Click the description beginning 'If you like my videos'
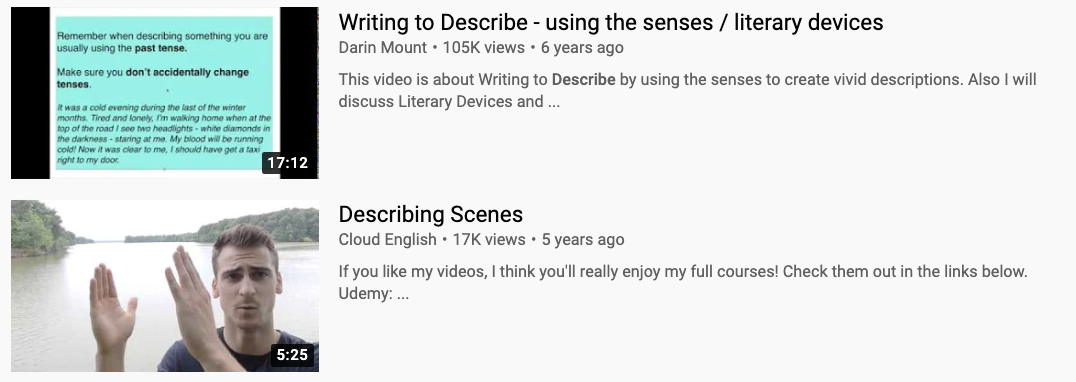Viewport: 1076px width, 382px height. [x=683, y=283]
